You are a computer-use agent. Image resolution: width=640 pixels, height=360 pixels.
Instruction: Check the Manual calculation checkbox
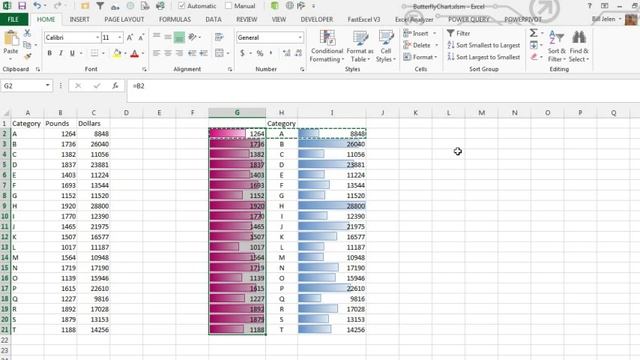tap(229, 6)
